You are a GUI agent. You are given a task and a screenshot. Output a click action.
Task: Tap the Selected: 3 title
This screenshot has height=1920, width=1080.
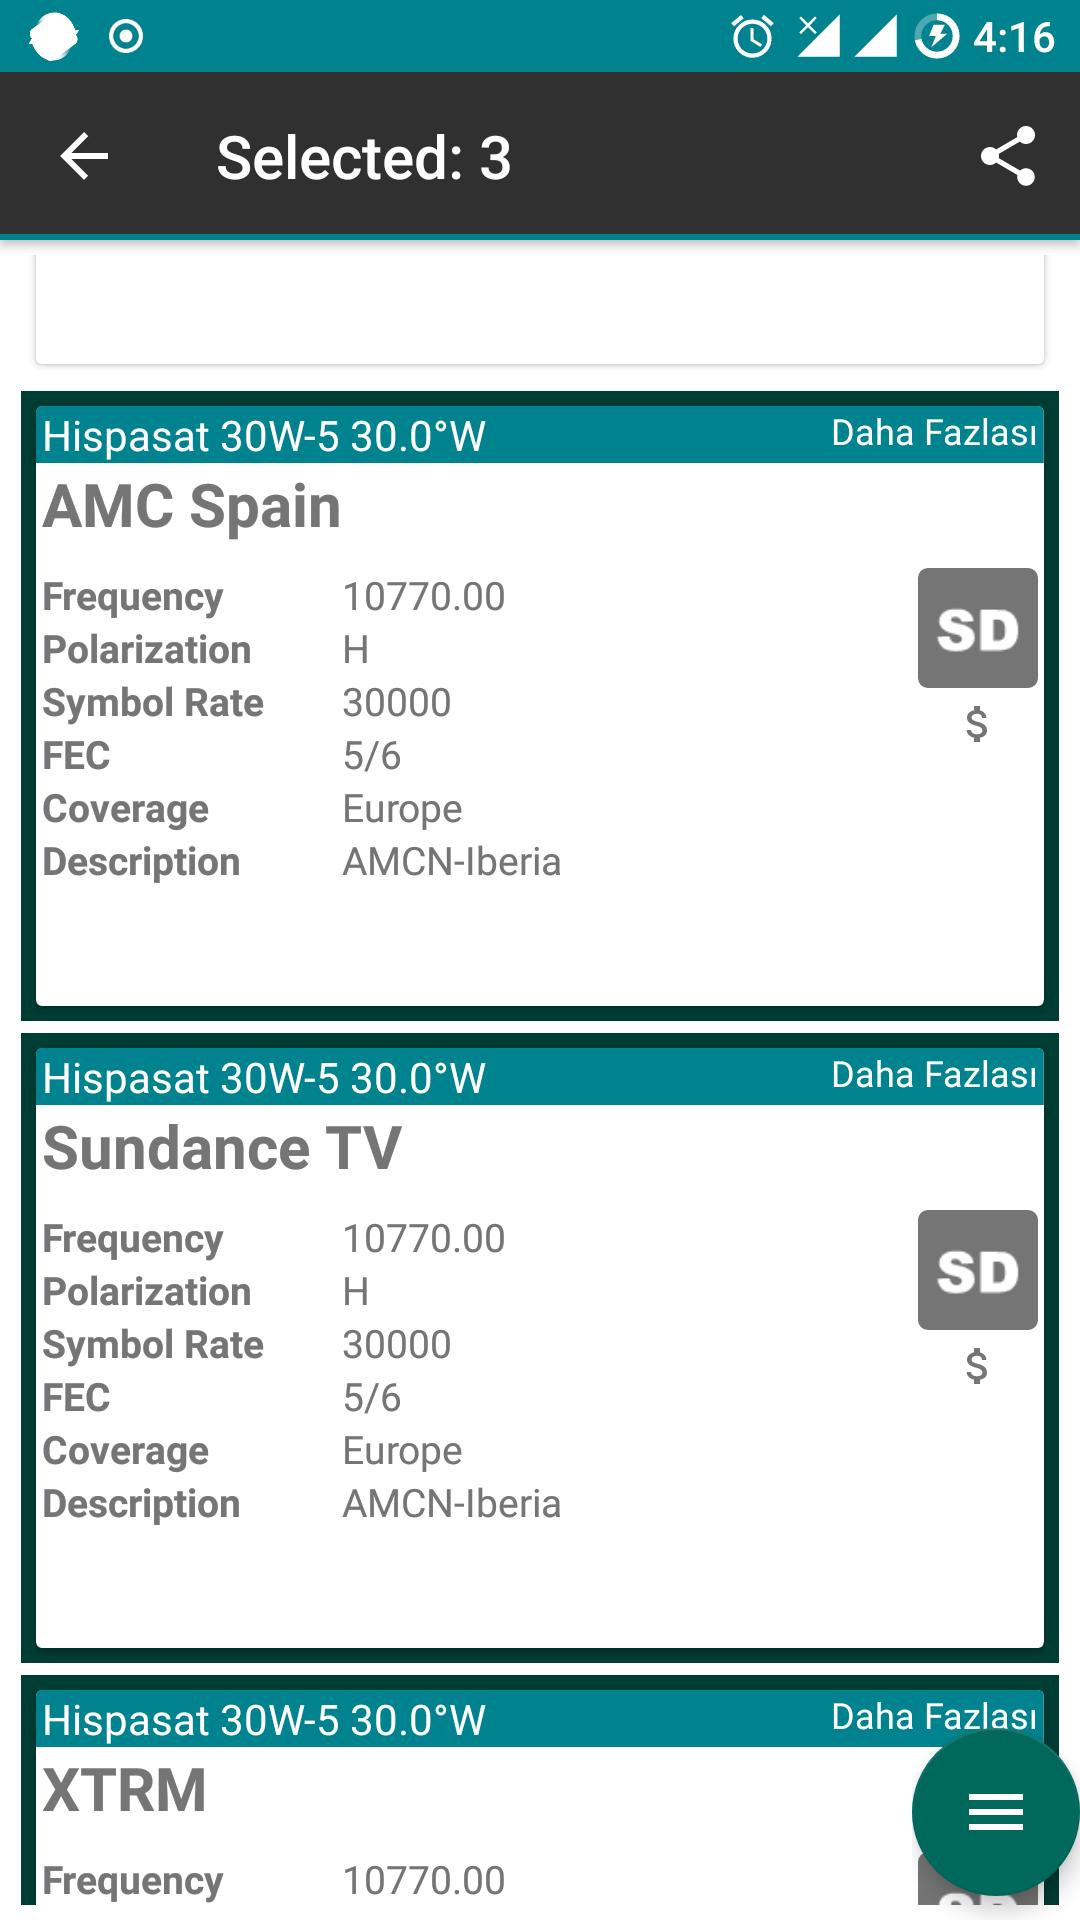(x=364, y=158)
